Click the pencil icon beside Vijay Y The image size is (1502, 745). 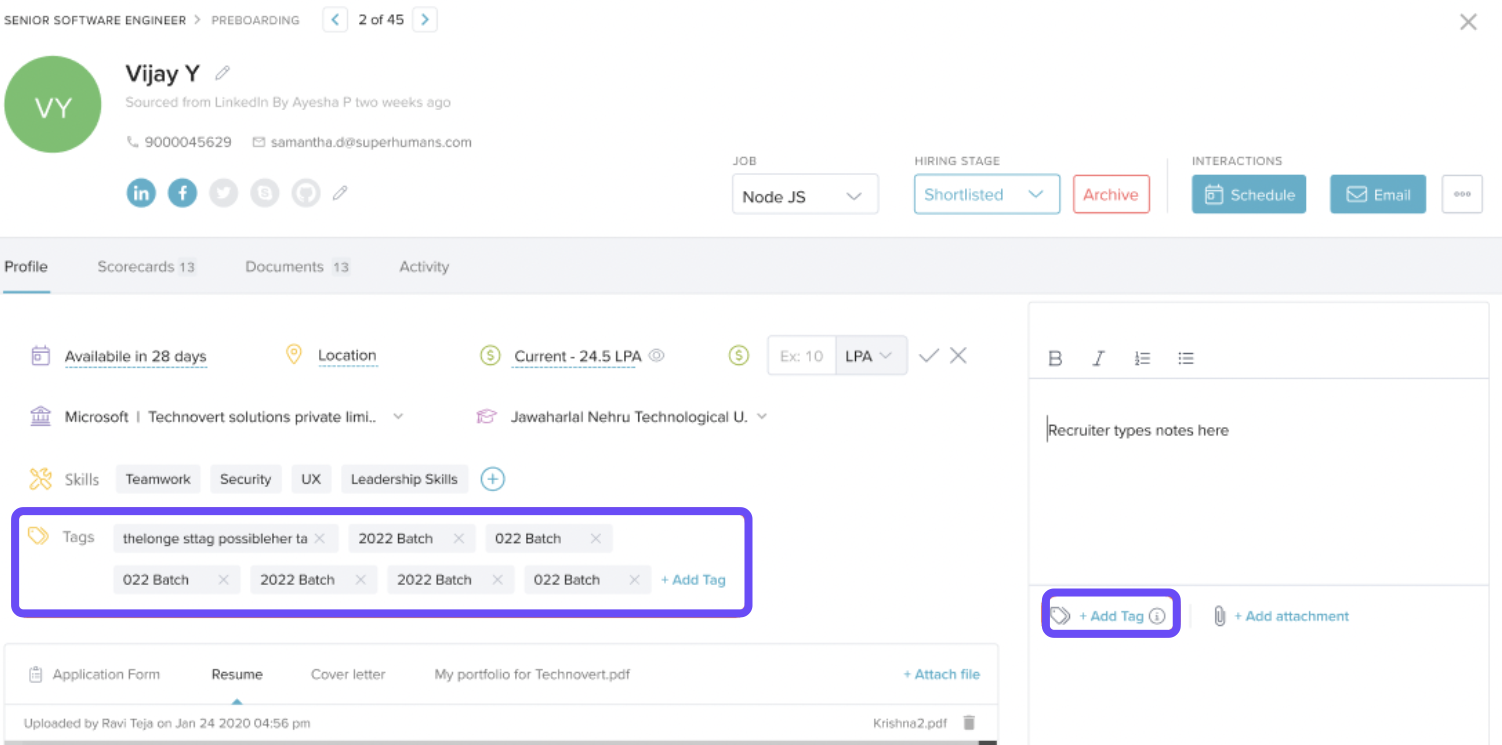223,73
